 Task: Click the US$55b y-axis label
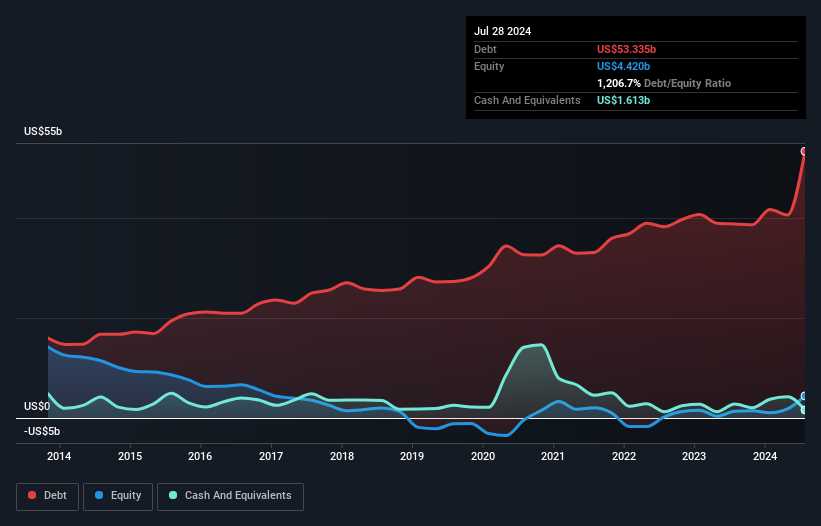(x=43, y=131)
